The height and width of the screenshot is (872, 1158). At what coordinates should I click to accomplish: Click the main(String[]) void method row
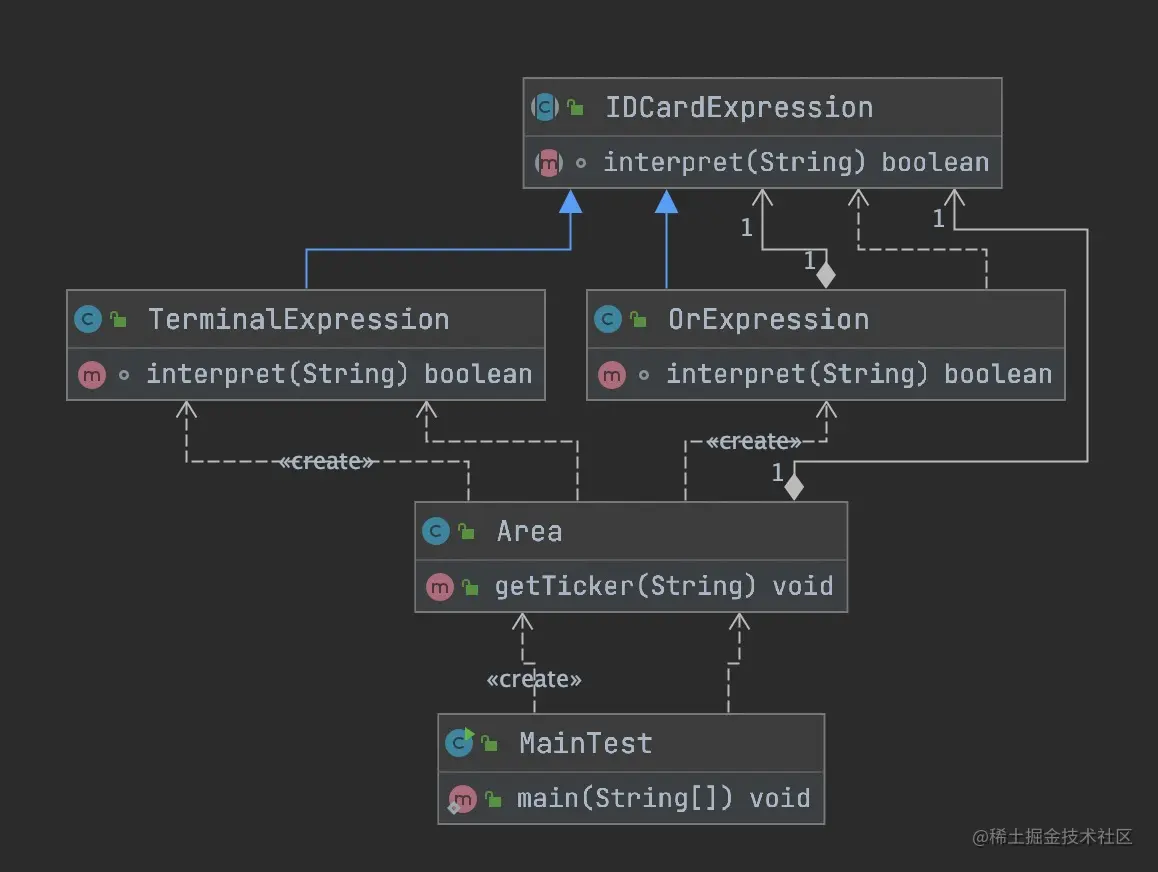[662, 798]
